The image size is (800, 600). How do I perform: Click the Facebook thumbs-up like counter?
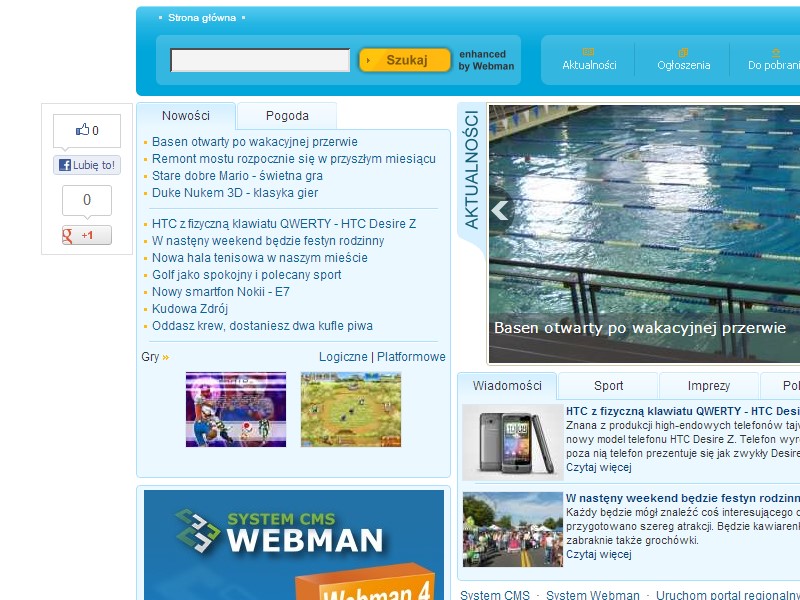87,131
